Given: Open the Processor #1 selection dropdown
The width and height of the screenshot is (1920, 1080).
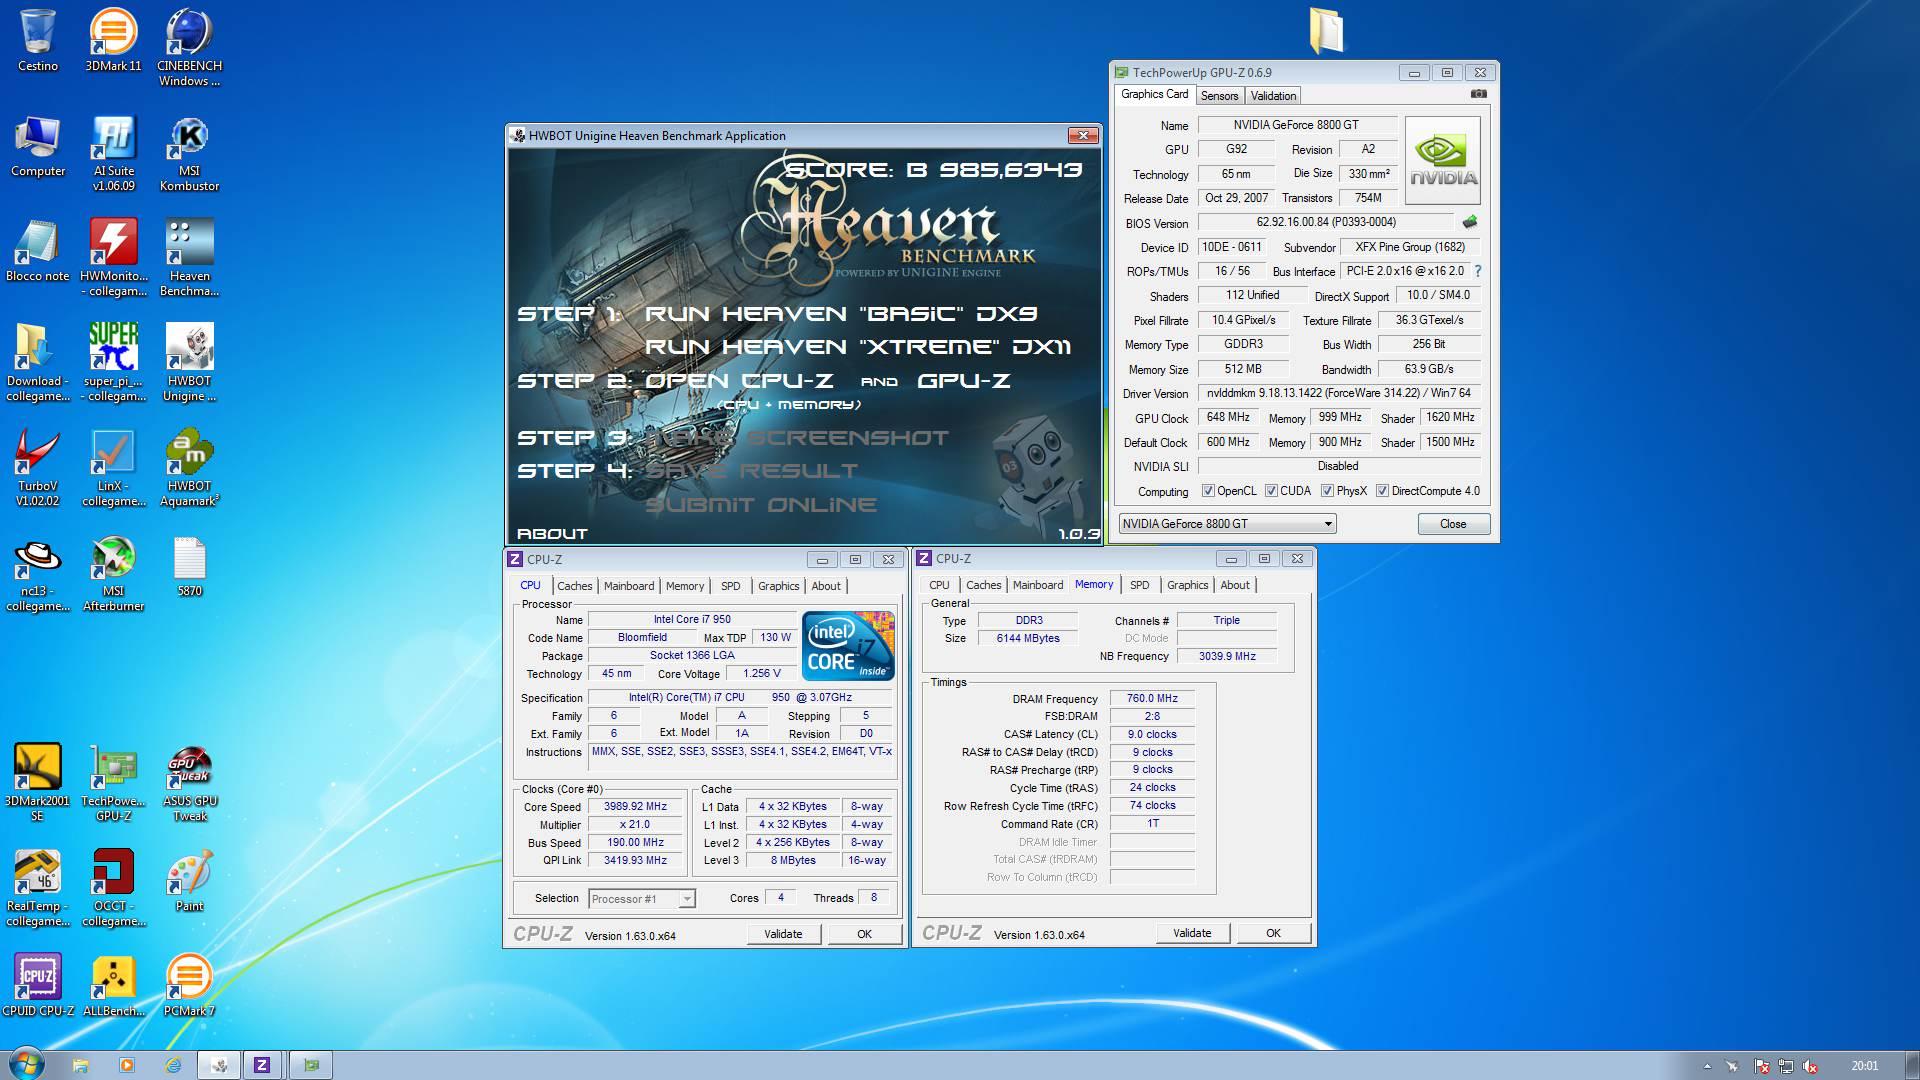Looking at the screenshot, I should point(641,899).
